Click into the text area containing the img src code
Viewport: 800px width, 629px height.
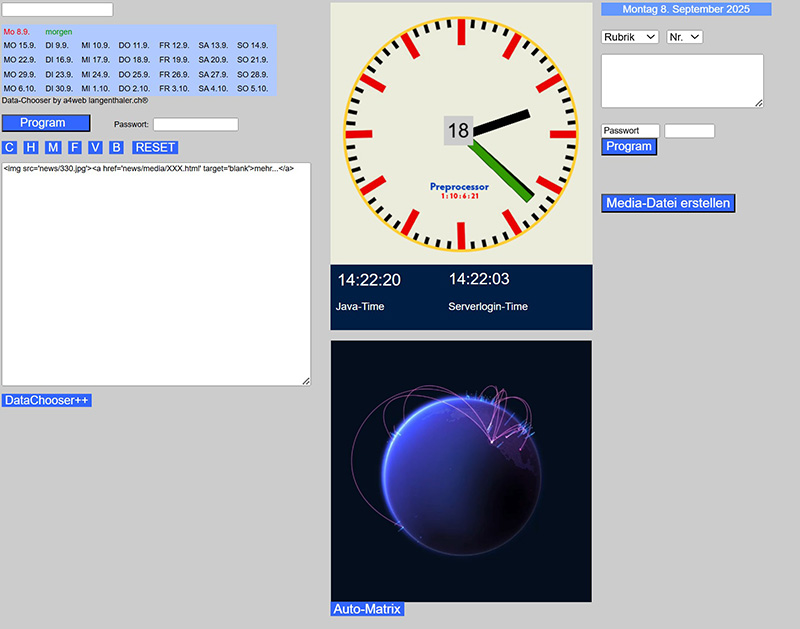click(x=156, y=274)
